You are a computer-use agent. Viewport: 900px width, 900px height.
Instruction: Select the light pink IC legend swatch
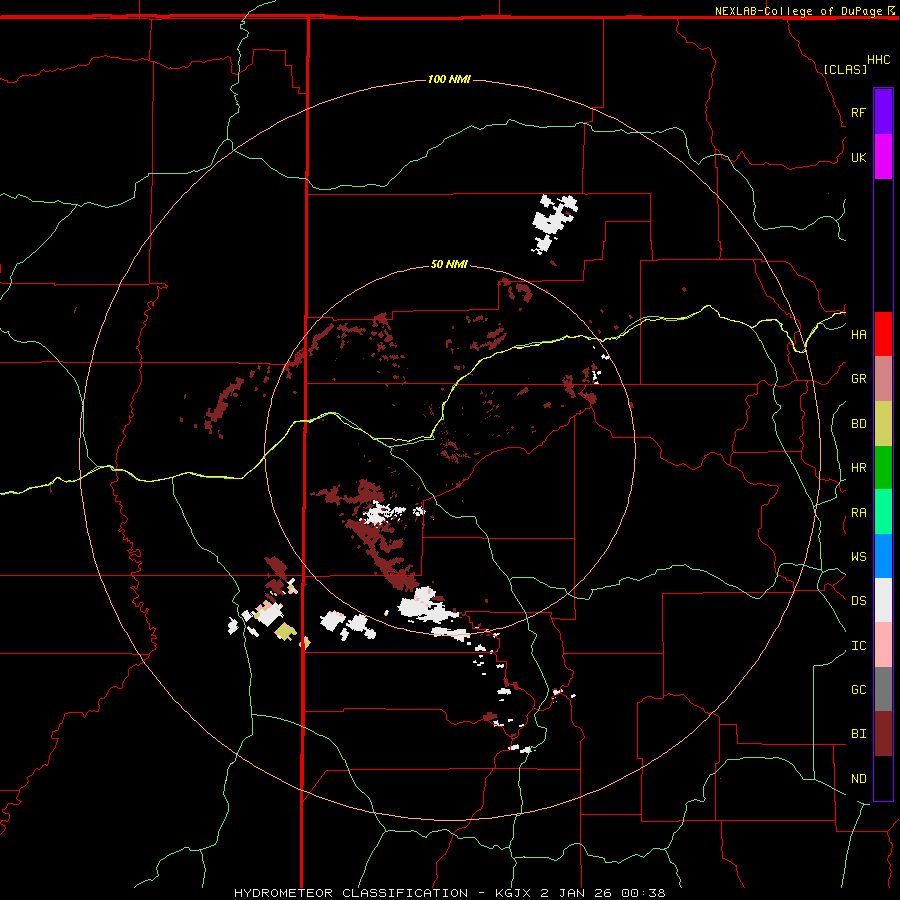point(883,645)
